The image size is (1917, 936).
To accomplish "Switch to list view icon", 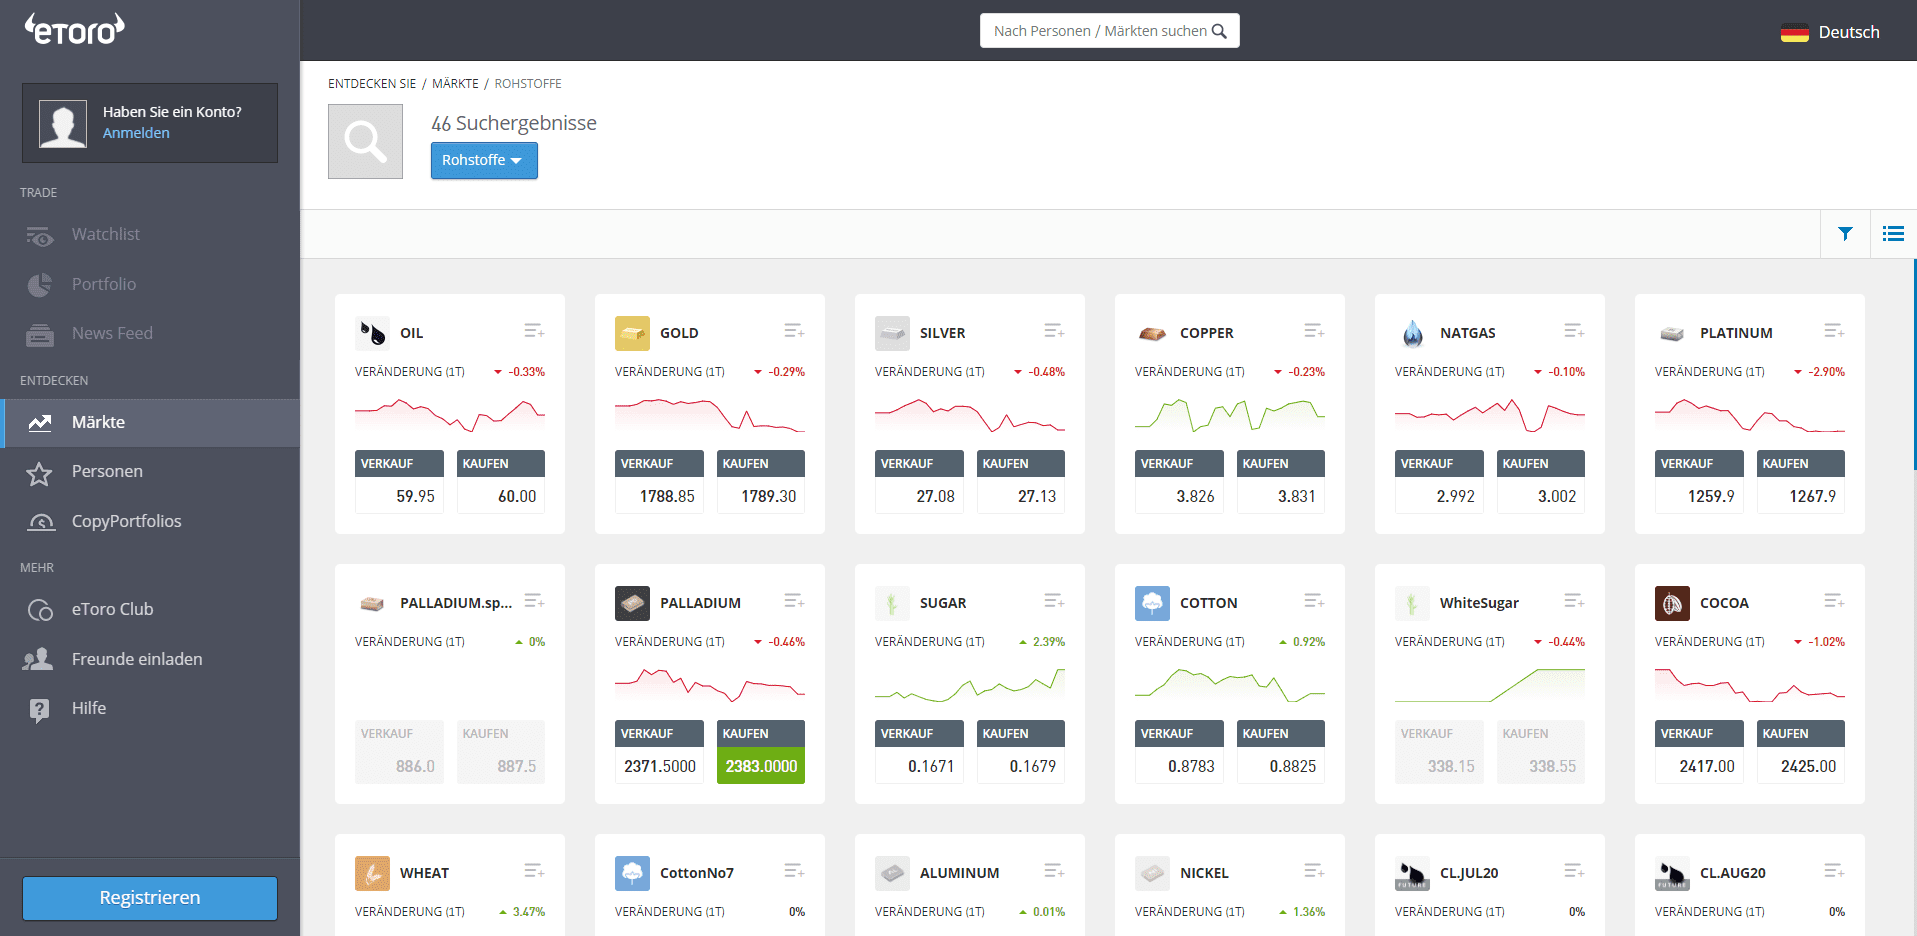I will click(x=1893, y=234).
